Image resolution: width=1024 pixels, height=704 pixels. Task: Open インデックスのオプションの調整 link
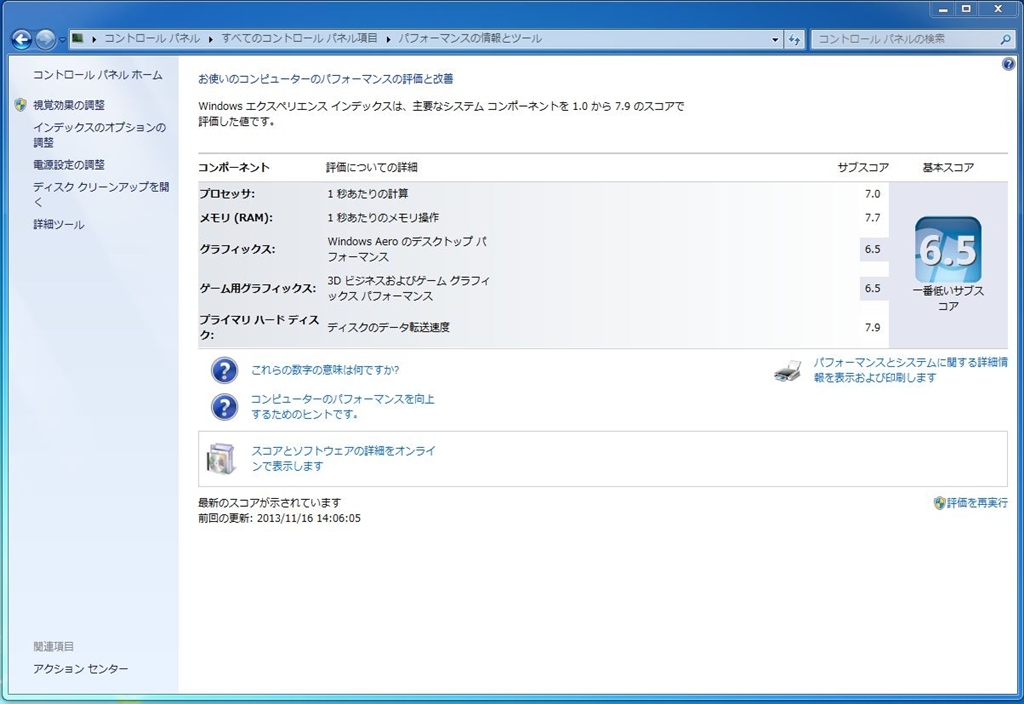100,135
